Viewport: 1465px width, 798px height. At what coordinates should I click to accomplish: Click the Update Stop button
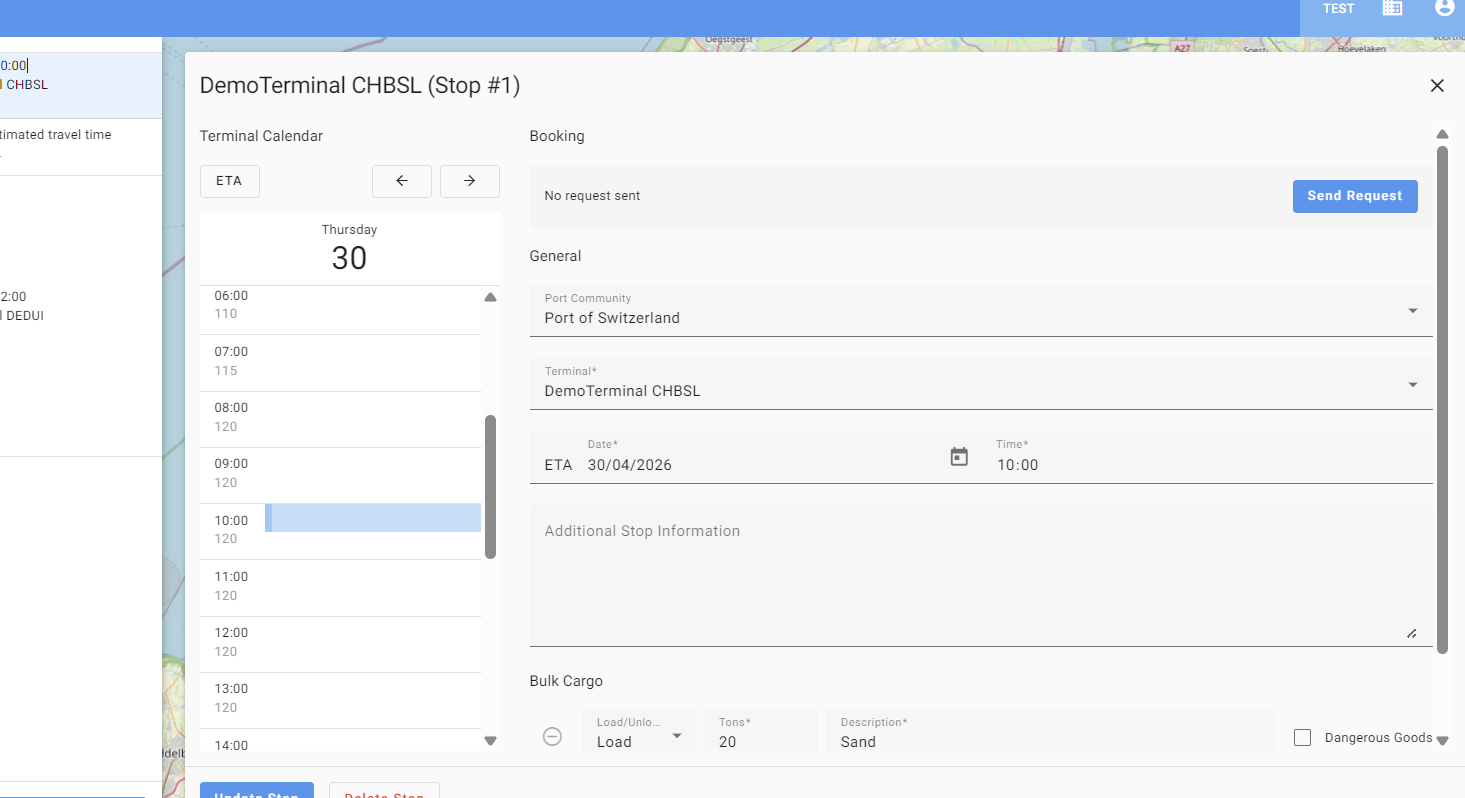point(257,791)
